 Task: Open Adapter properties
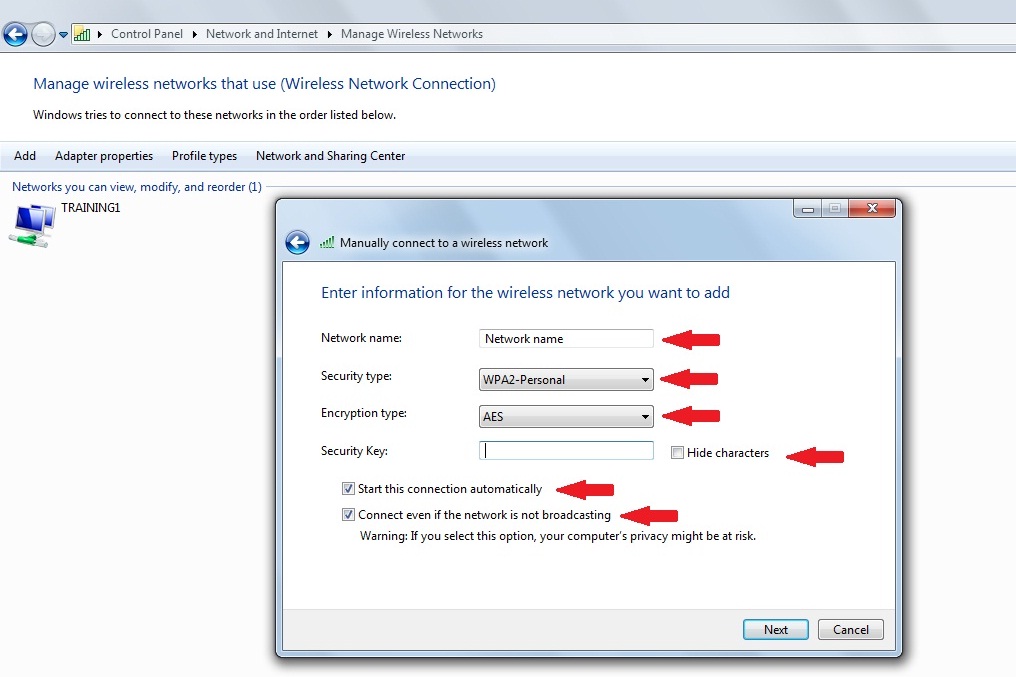point(104,155)
